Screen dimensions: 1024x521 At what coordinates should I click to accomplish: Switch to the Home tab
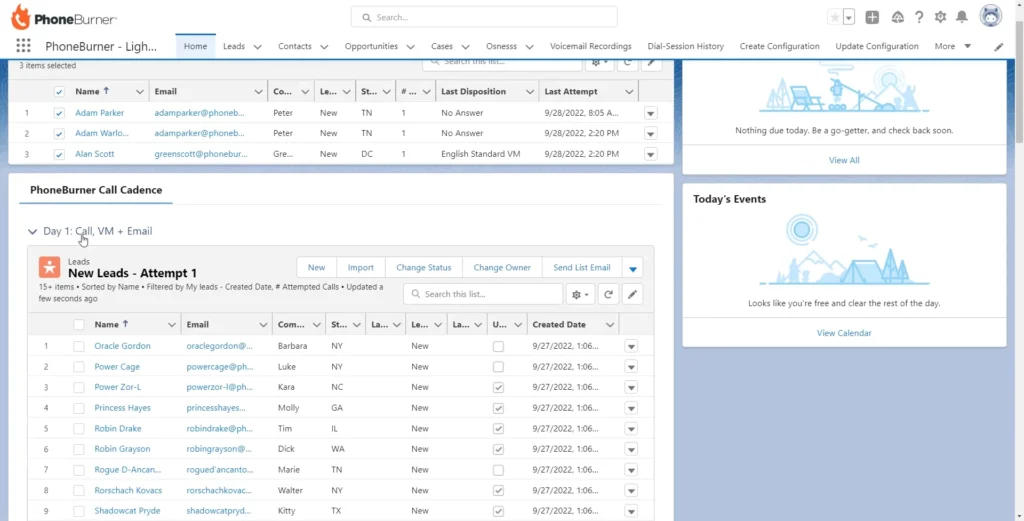(195, 46)
